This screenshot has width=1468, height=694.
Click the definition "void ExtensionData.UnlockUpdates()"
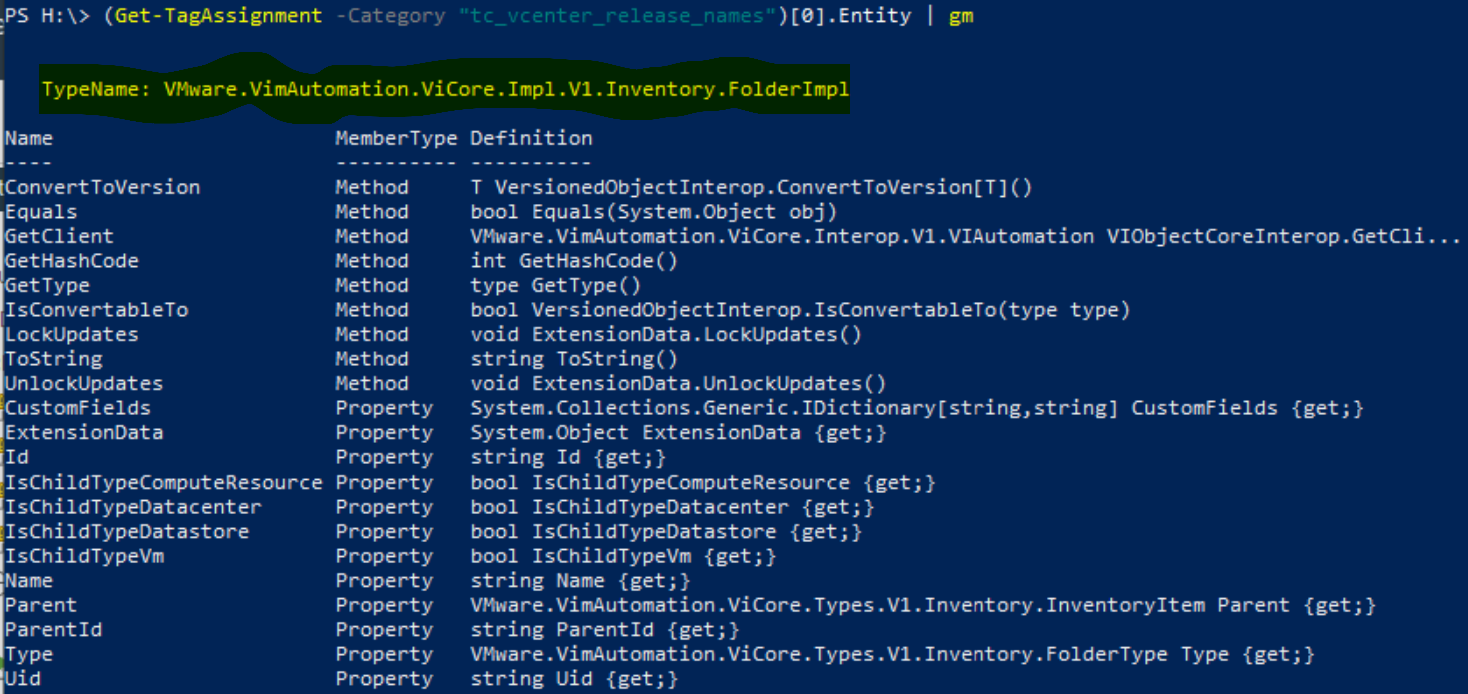678,383
